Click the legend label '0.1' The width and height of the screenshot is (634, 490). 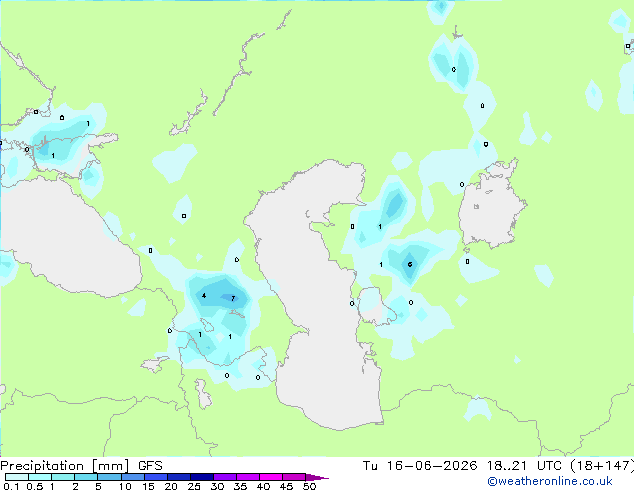pos(11,486)
